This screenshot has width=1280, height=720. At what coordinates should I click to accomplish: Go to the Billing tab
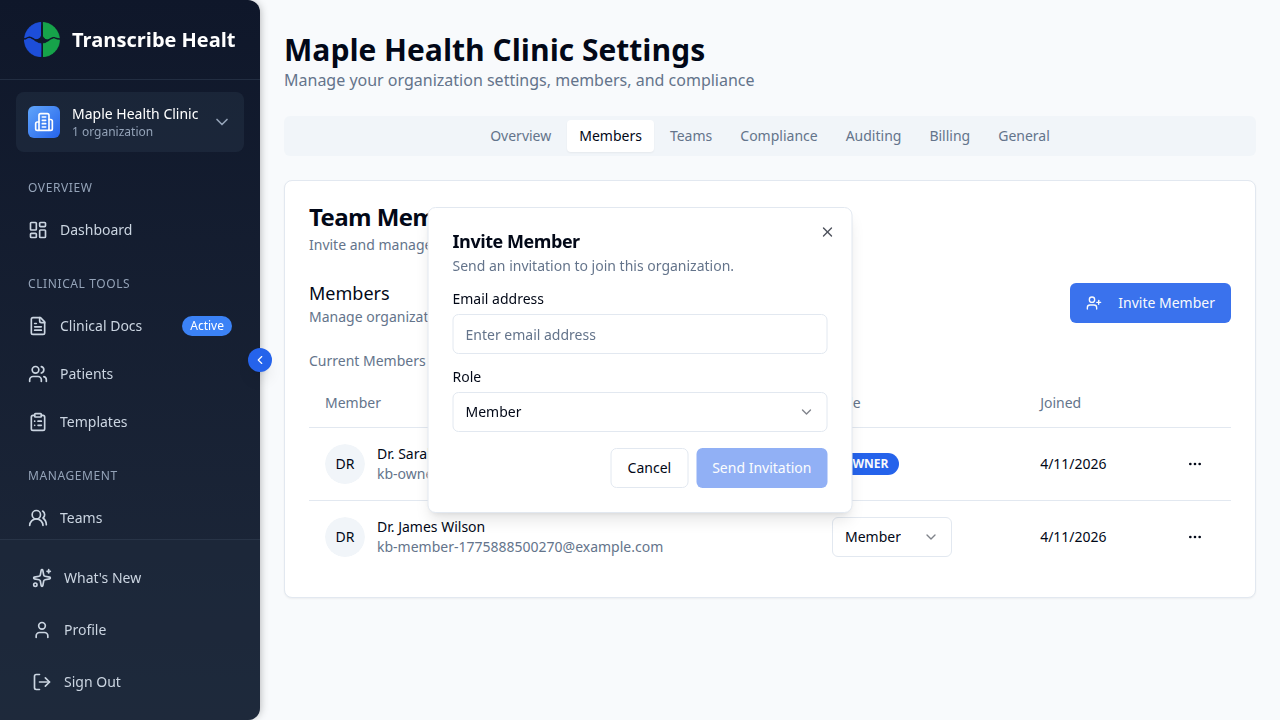[x=949, y=135]
